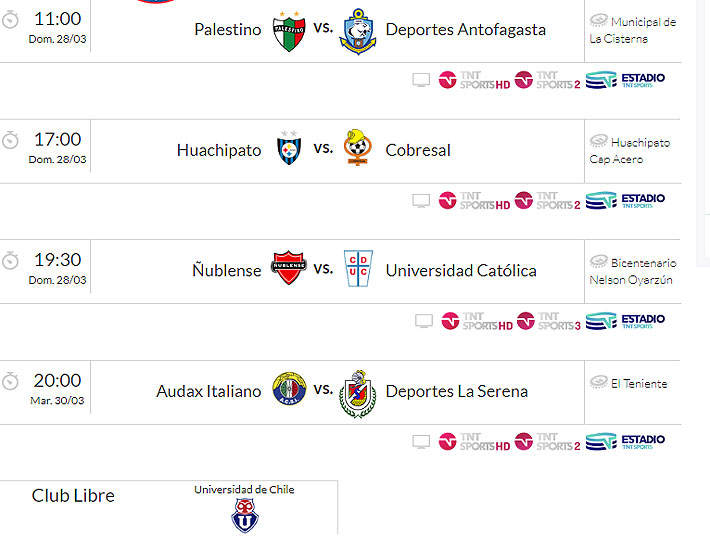Click the Municipal de La Cisterna stadium
This screenshot has height=536, width=710.
coord(632,30)
